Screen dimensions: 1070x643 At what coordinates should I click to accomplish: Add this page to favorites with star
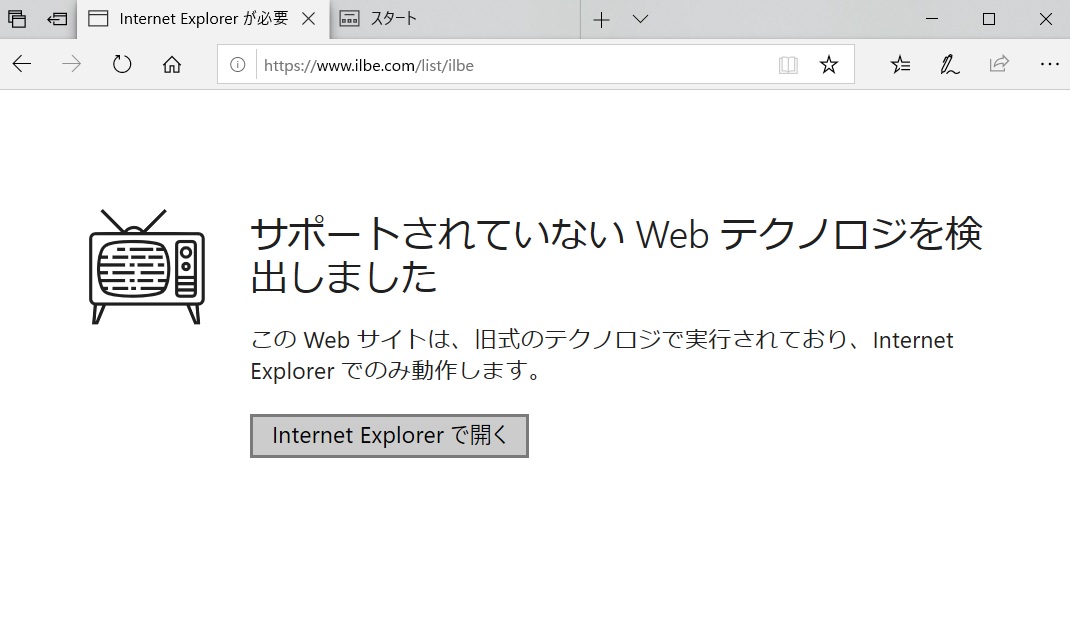coord(829,65)
